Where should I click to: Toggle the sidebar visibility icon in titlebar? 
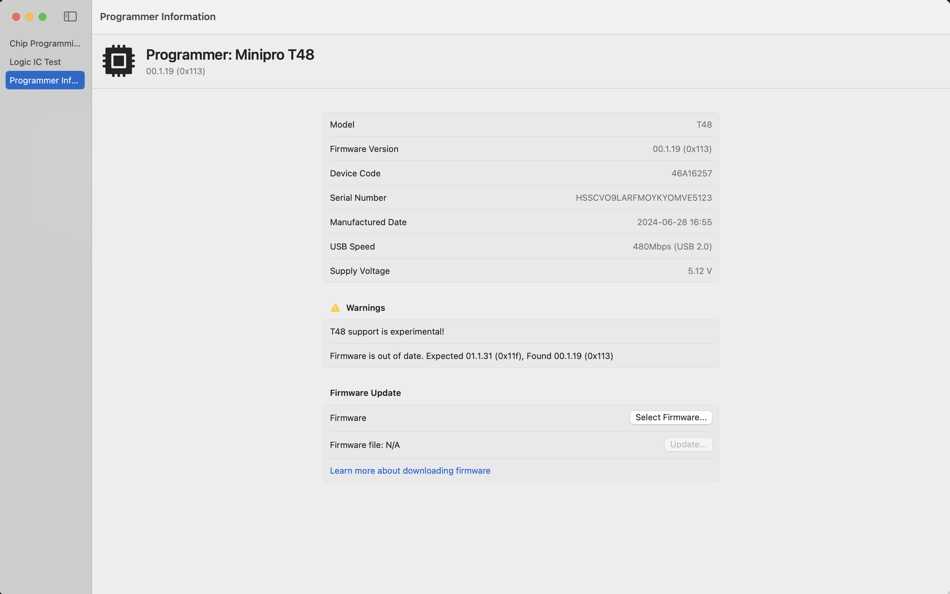(69, 15)
